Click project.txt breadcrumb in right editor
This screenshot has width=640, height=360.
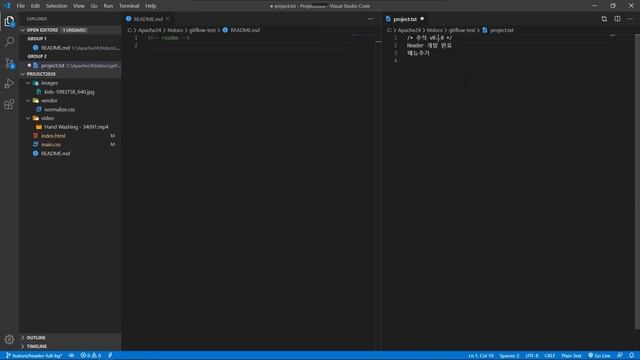[502, 30]
